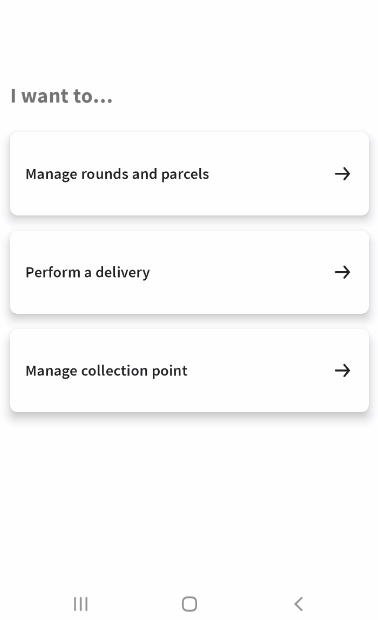This screenshot has height=620, width=378.
Task: Open the Manage collection point card
Action: [189, 370]
